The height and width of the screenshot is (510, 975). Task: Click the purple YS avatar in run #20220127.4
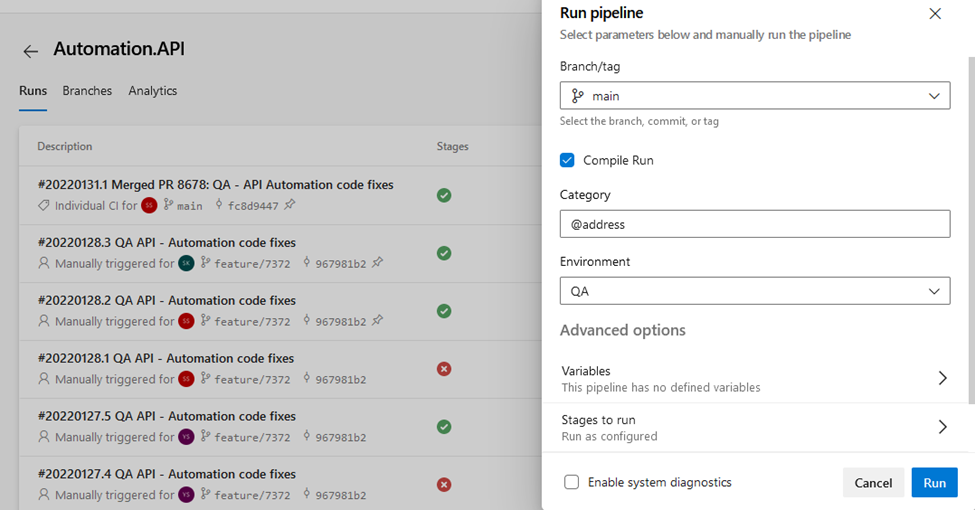(x=187, y=494)
